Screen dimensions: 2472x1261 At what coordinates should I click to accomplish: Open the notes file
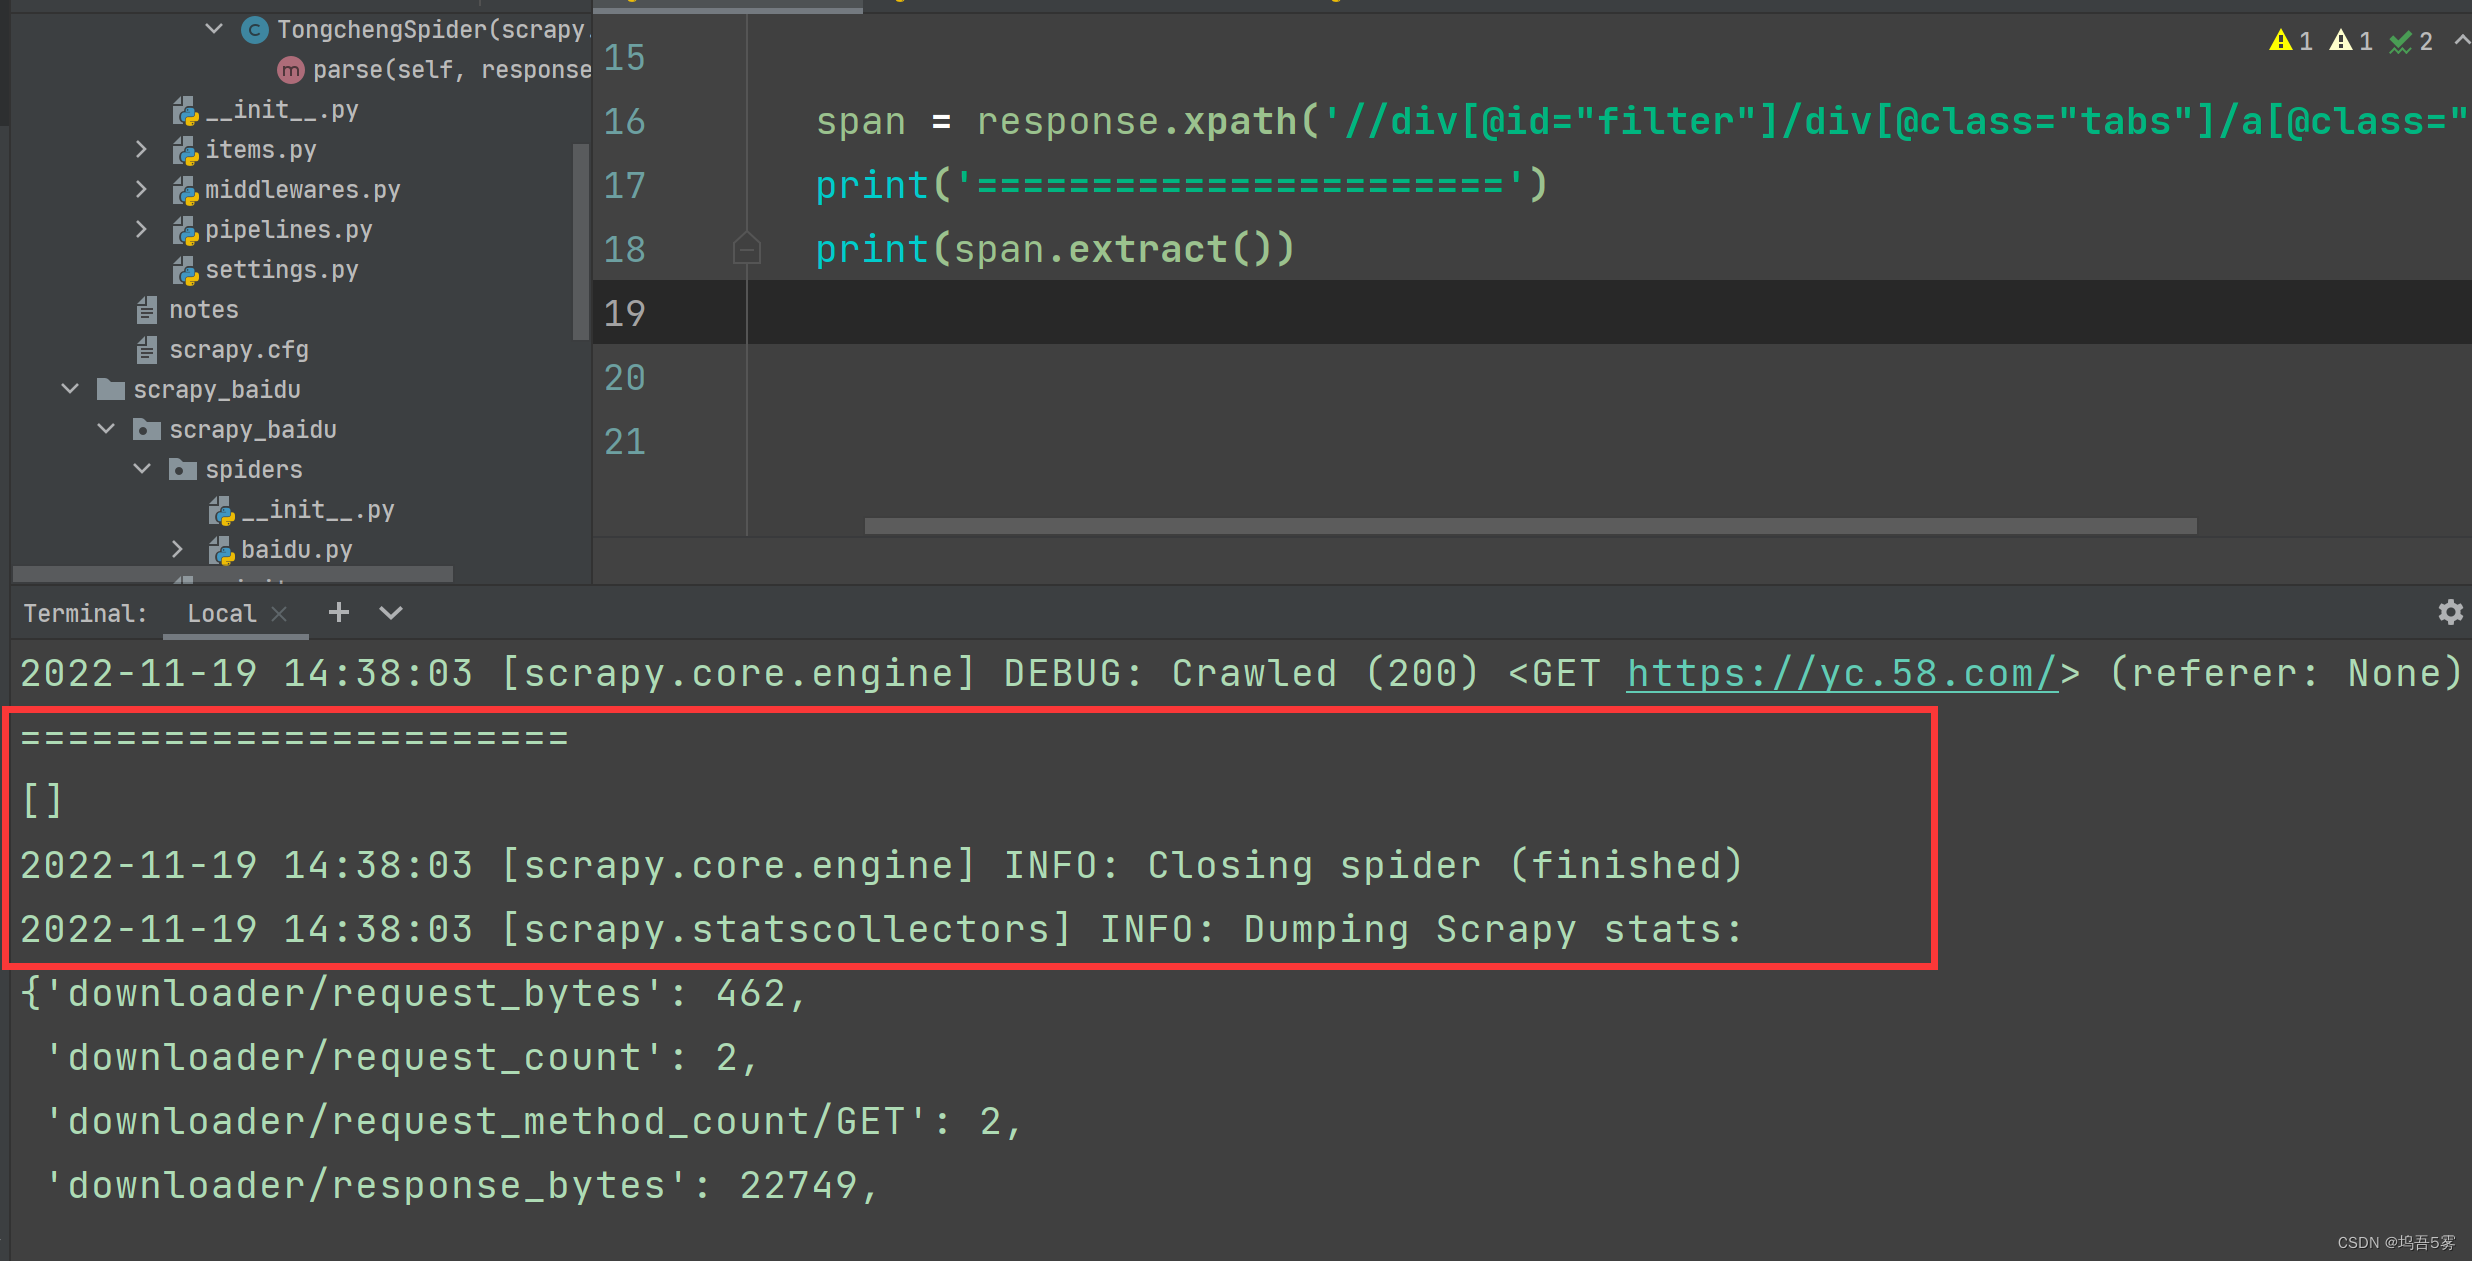tap(203, 310)
